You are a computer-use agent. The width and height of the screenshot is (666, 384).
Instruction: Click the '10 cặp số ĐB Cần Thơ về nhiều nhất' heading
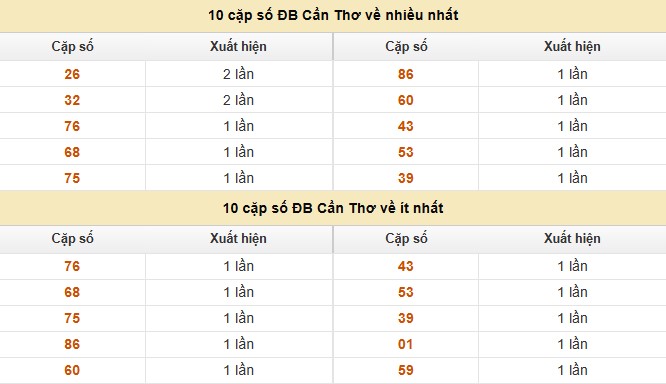pos(333,15)
